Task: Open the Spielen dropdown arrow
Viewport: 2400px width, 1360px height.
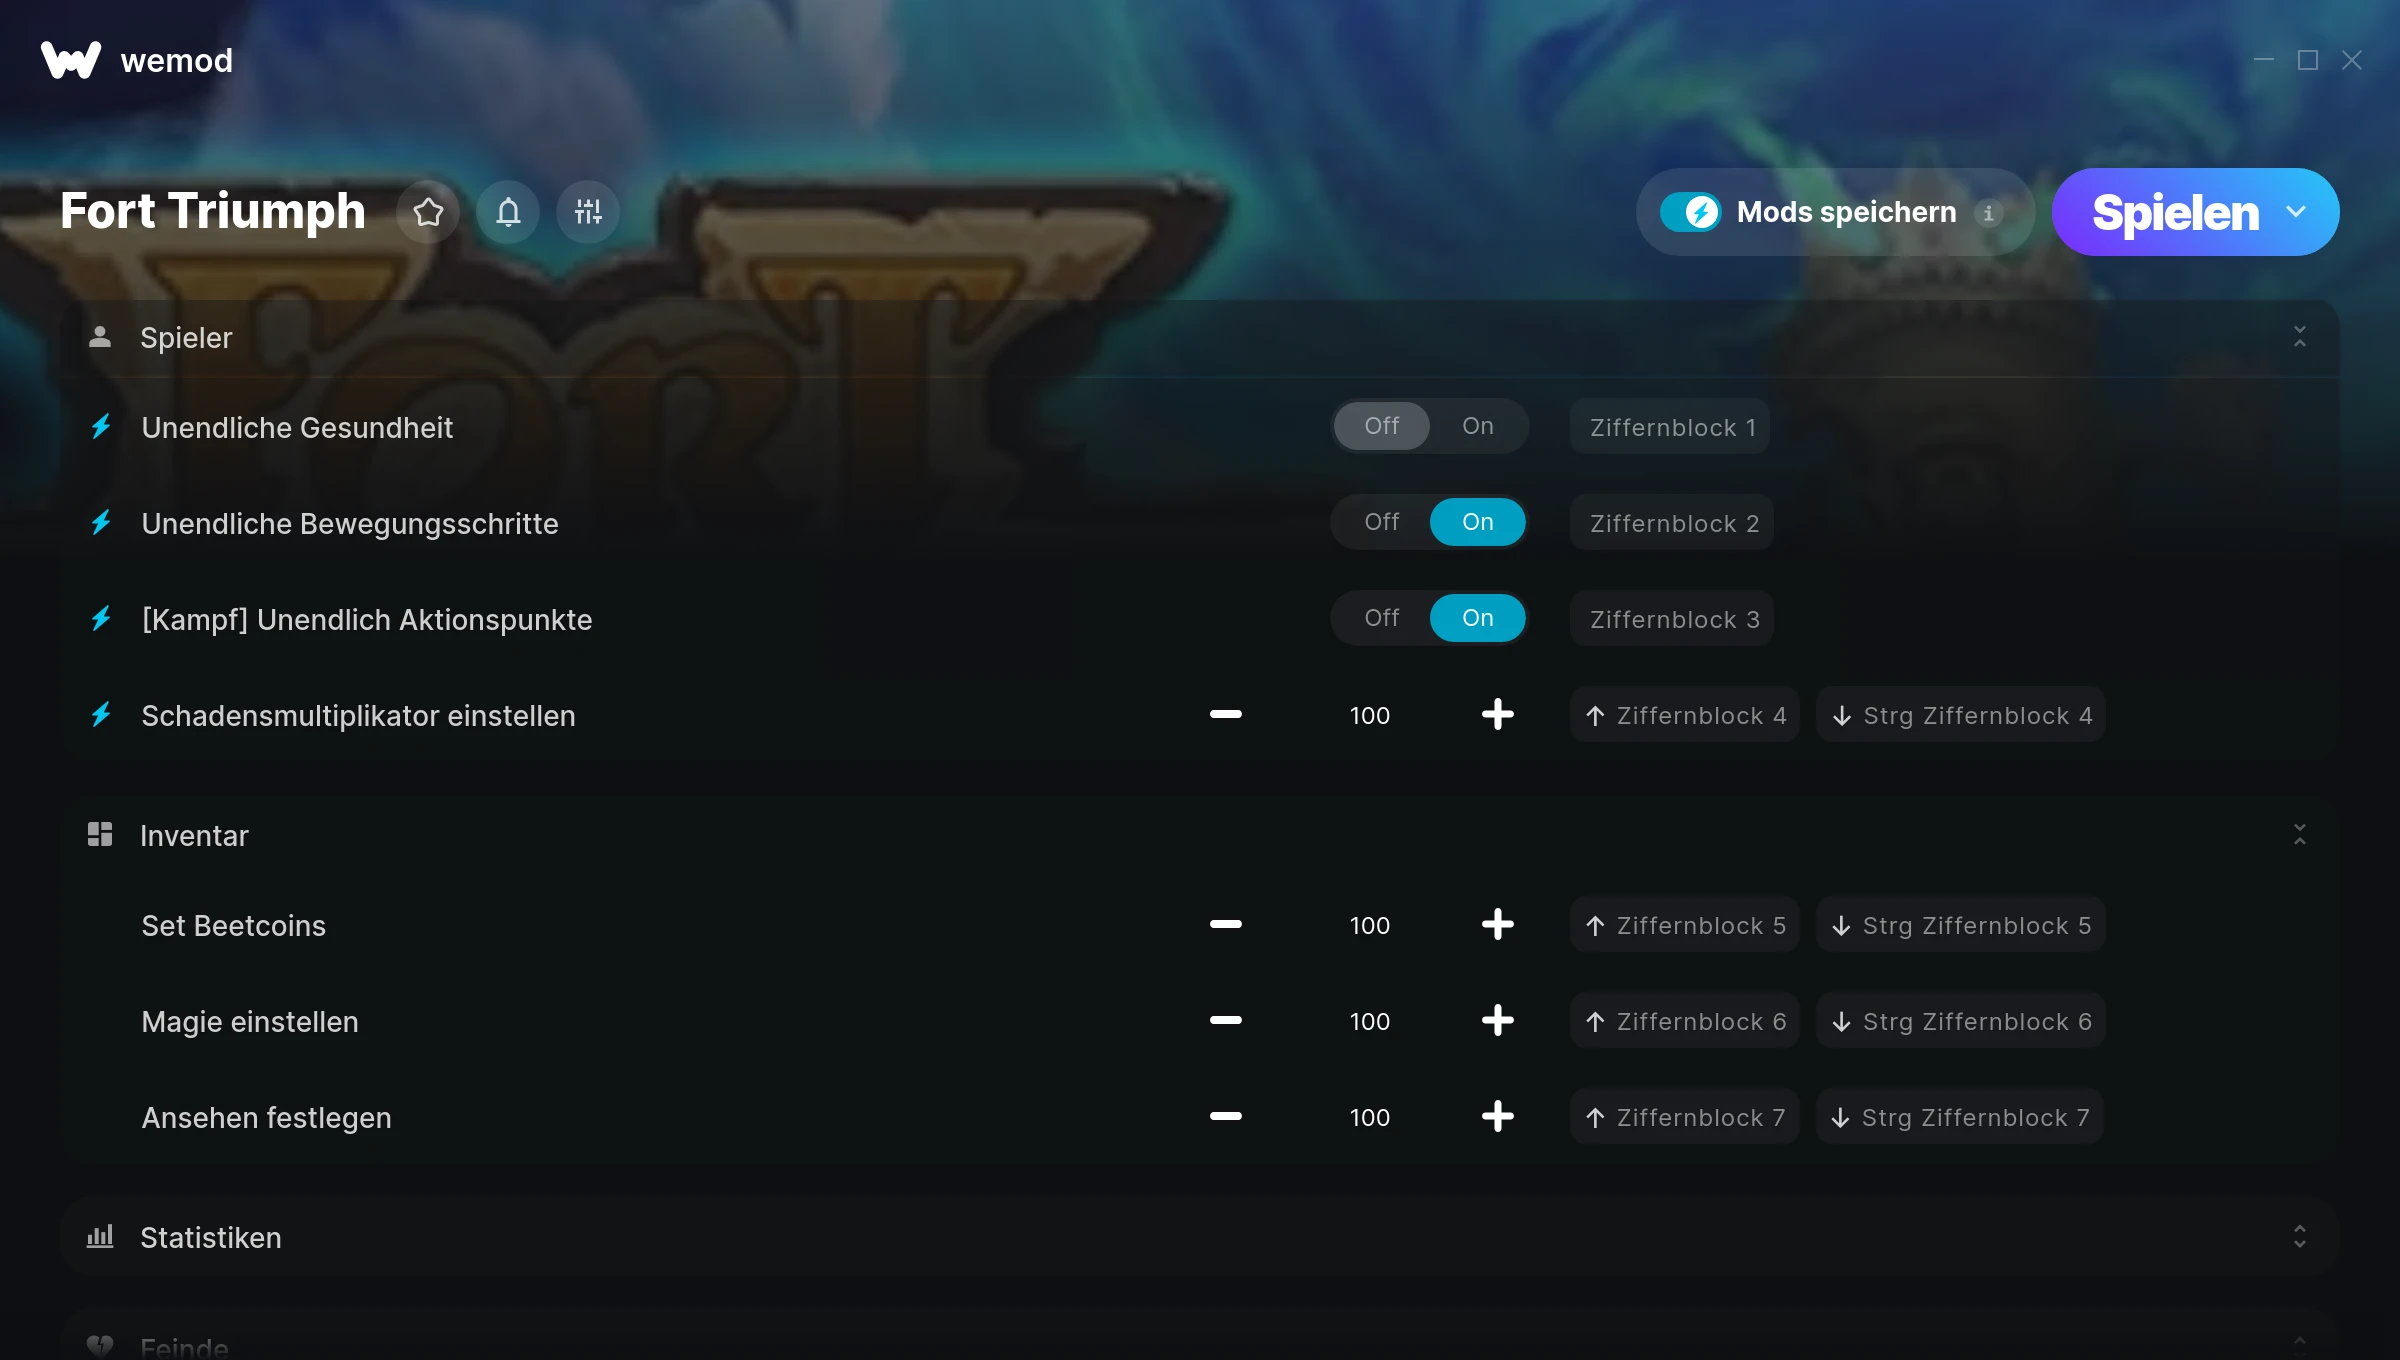Action: coord(2296,212)
